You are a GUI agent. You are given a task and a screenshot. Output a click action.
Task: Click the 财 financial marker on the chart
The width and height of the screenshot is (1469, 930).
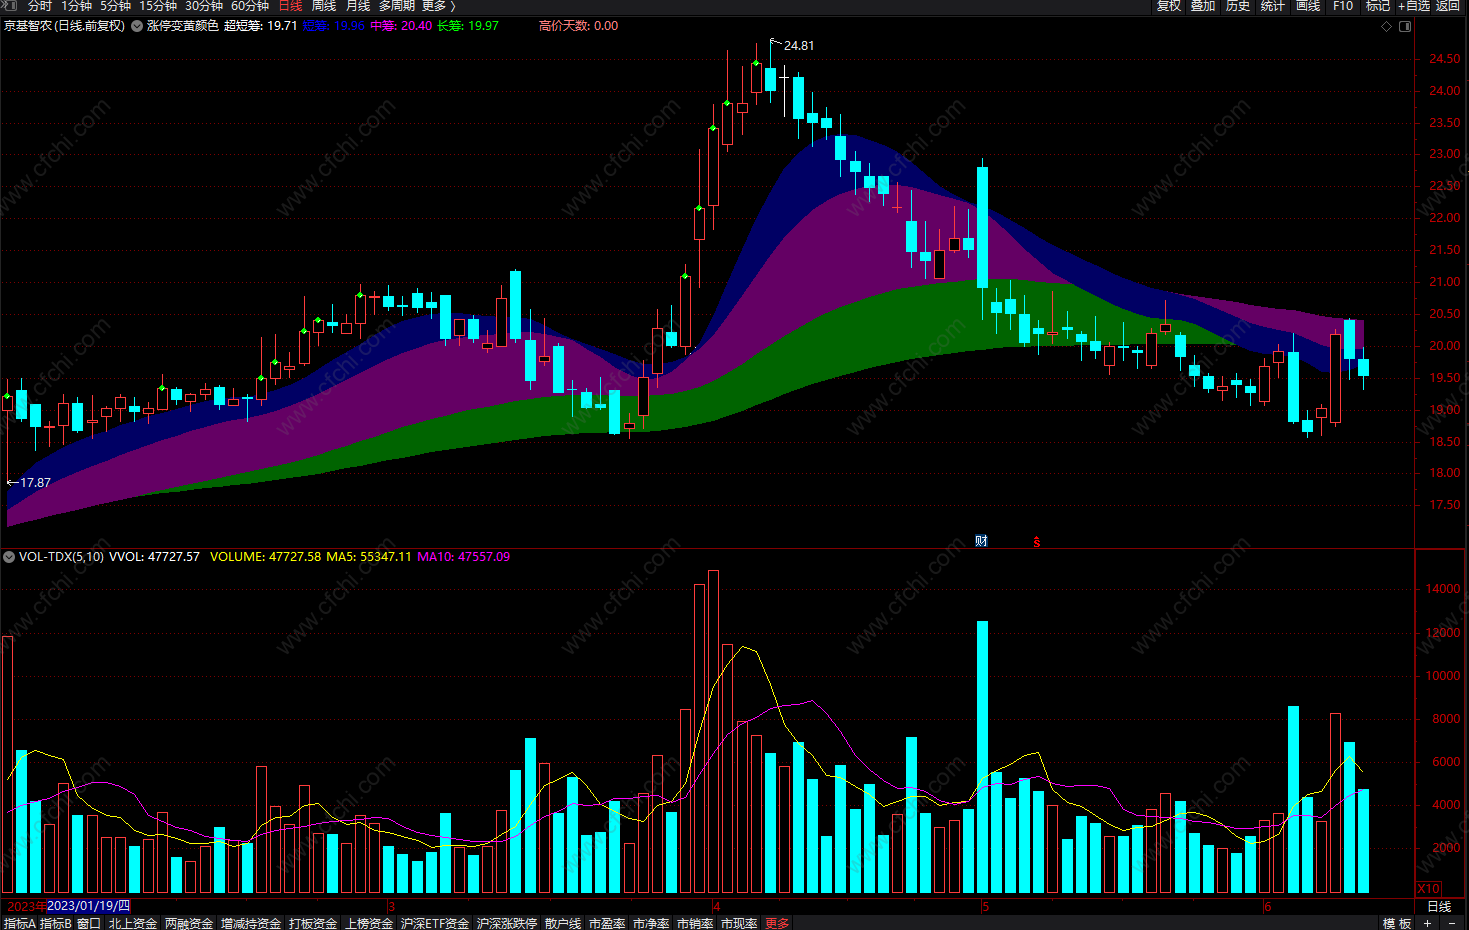pyautogui.click(x=981, y=541)
